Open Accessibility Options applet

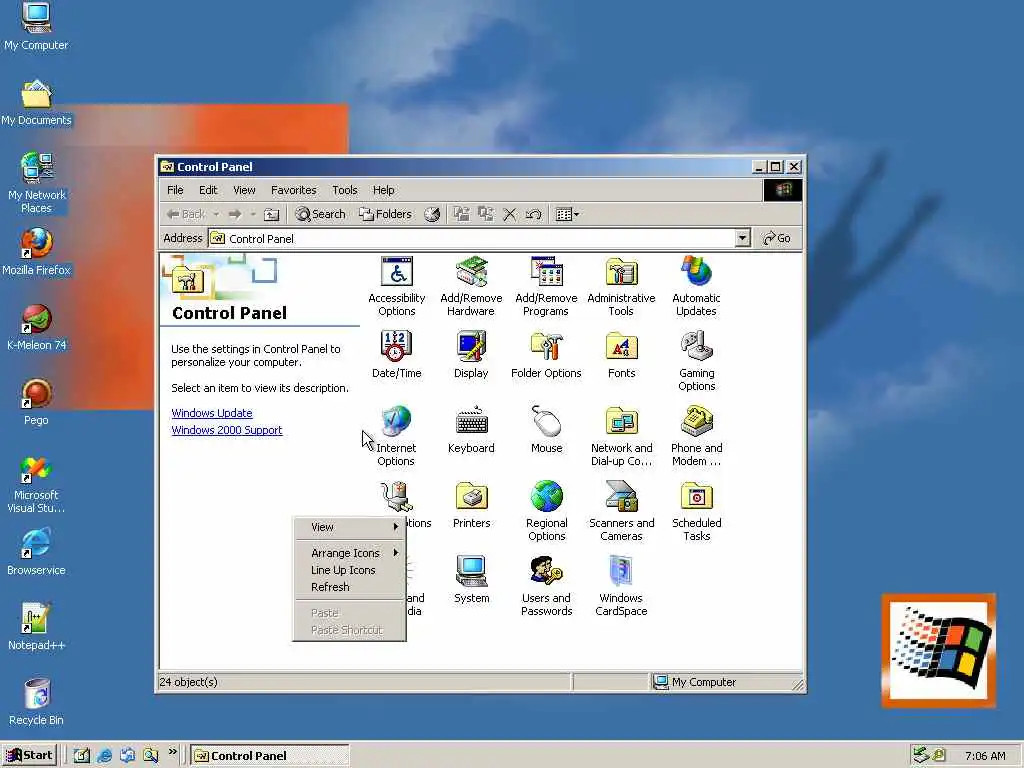tap(396, 286)
